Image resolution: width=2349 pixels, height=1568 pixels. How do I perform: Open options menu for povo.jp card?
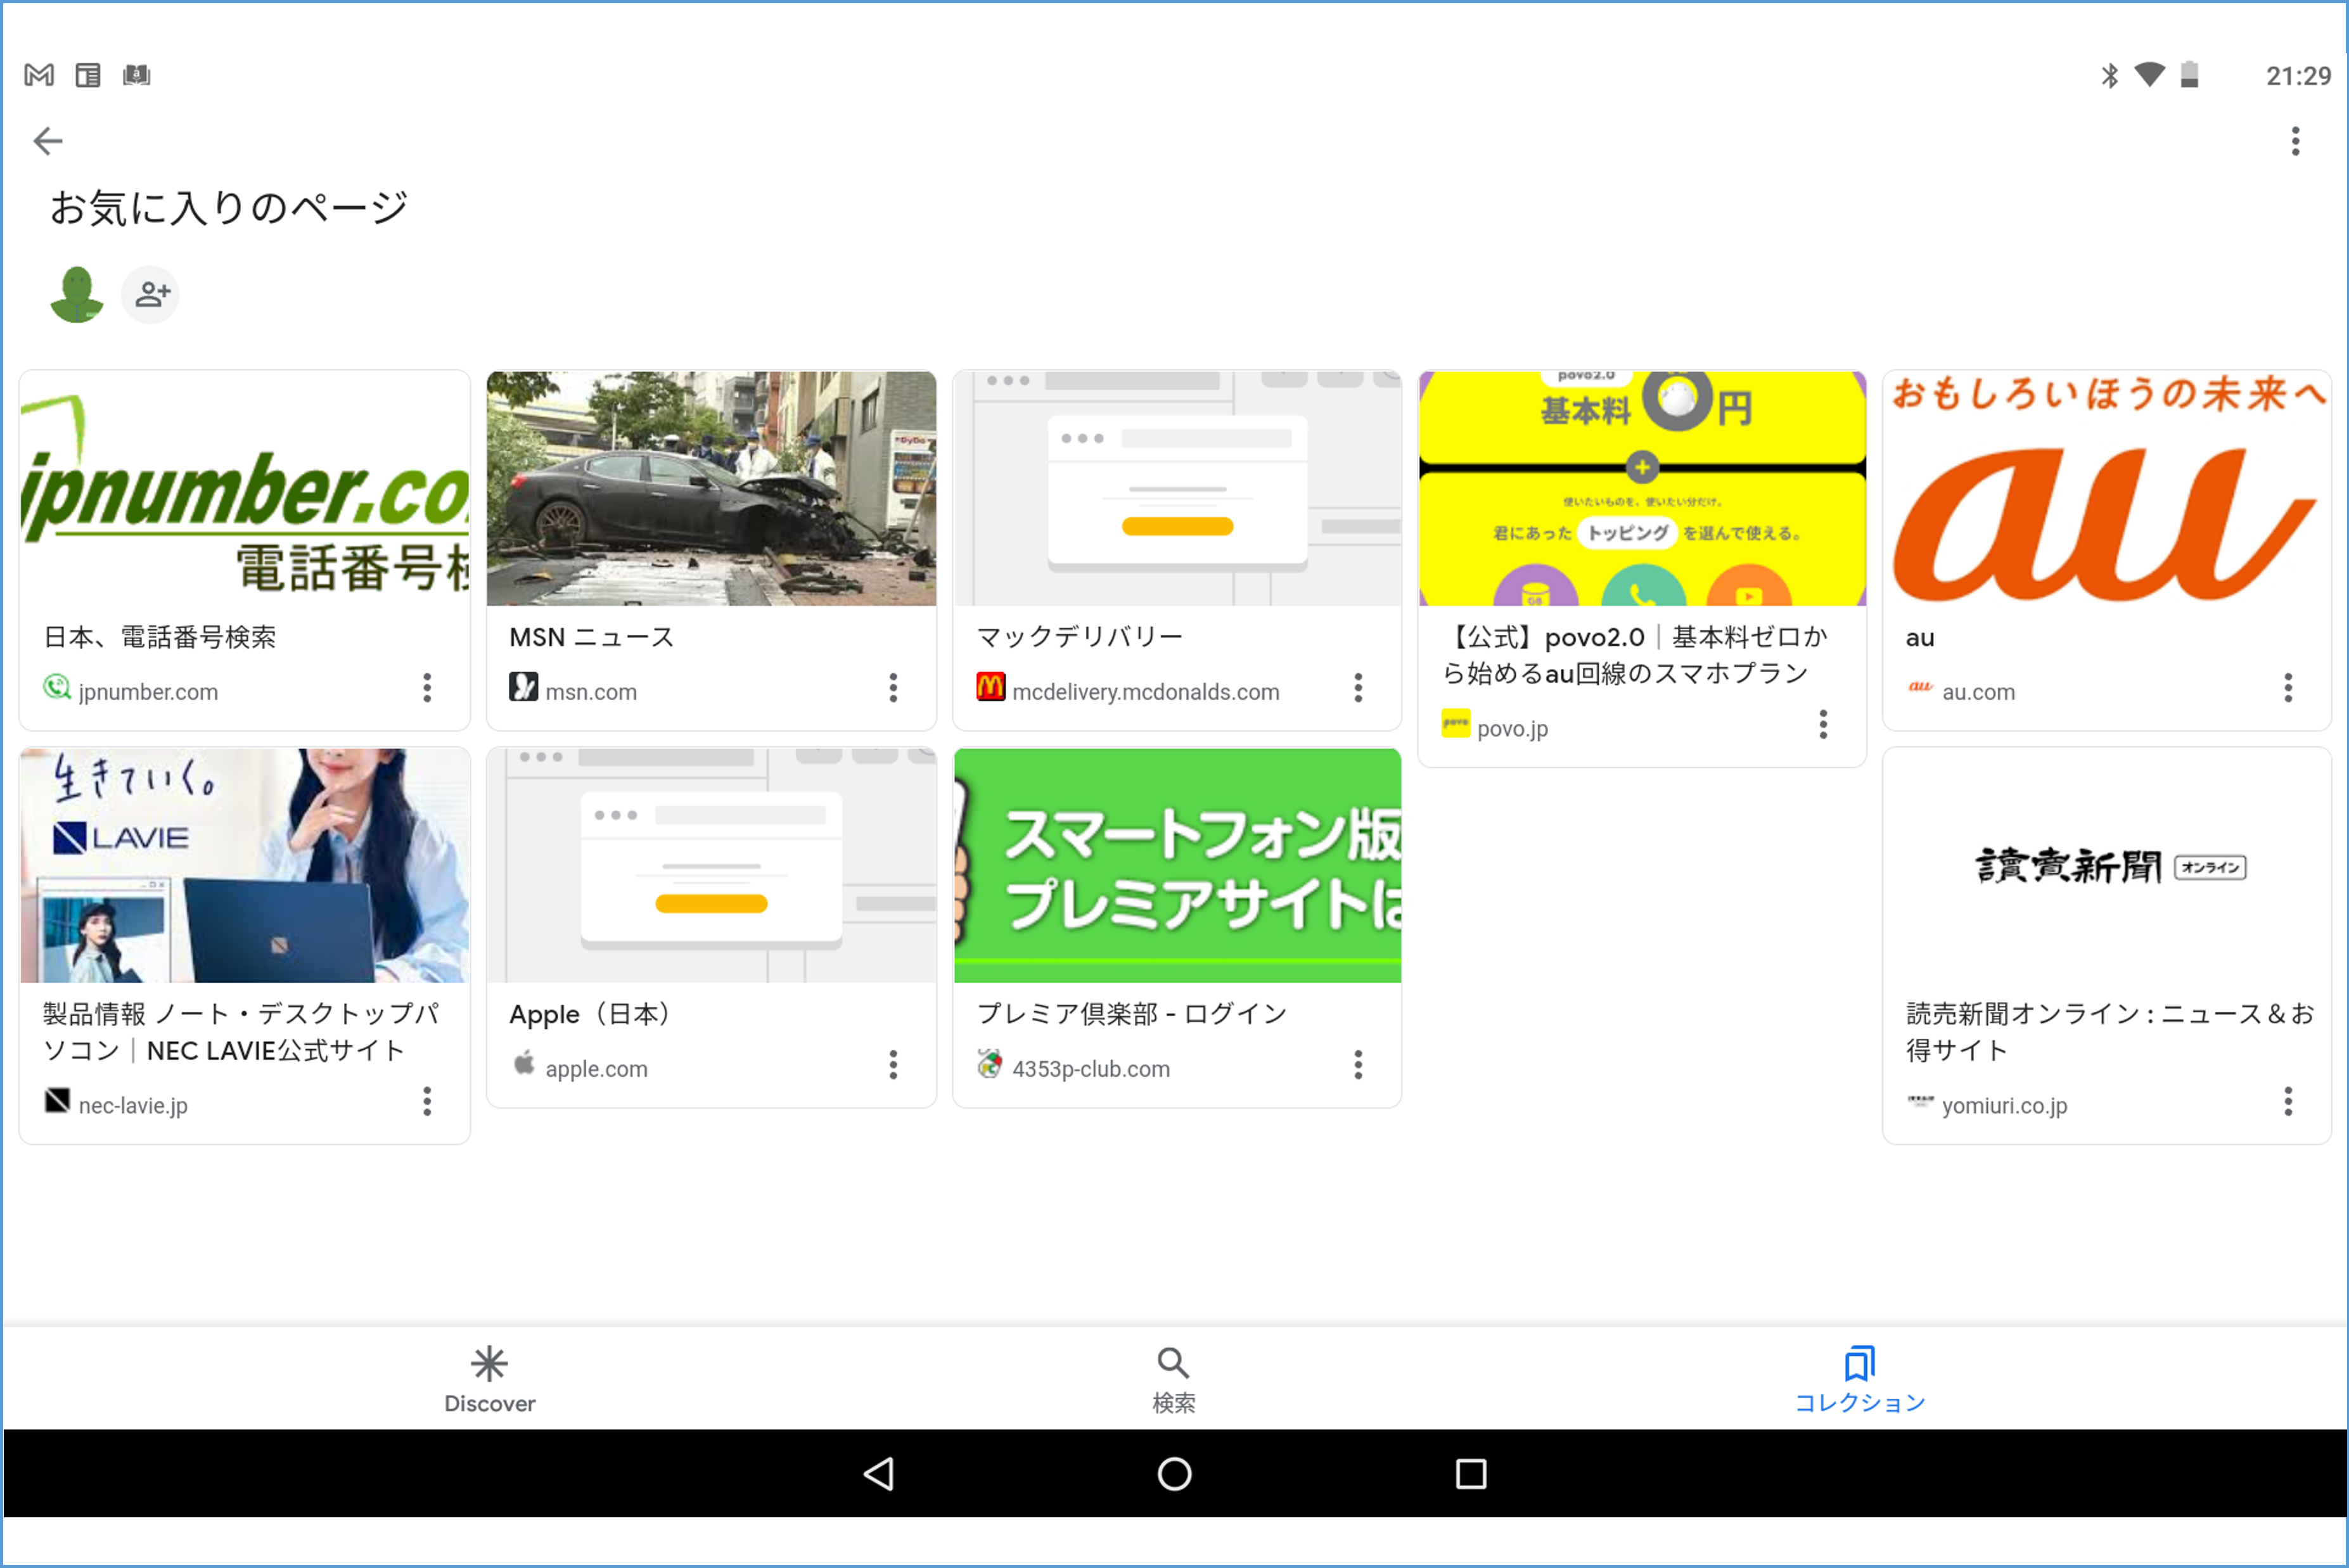1823,725
